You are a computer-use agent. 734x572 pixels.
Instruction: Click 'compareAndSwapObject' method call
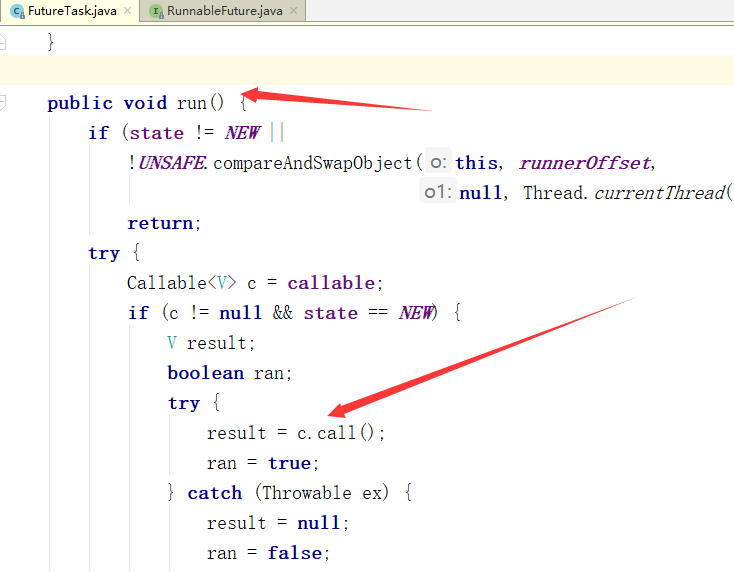(x=313, y=163)
